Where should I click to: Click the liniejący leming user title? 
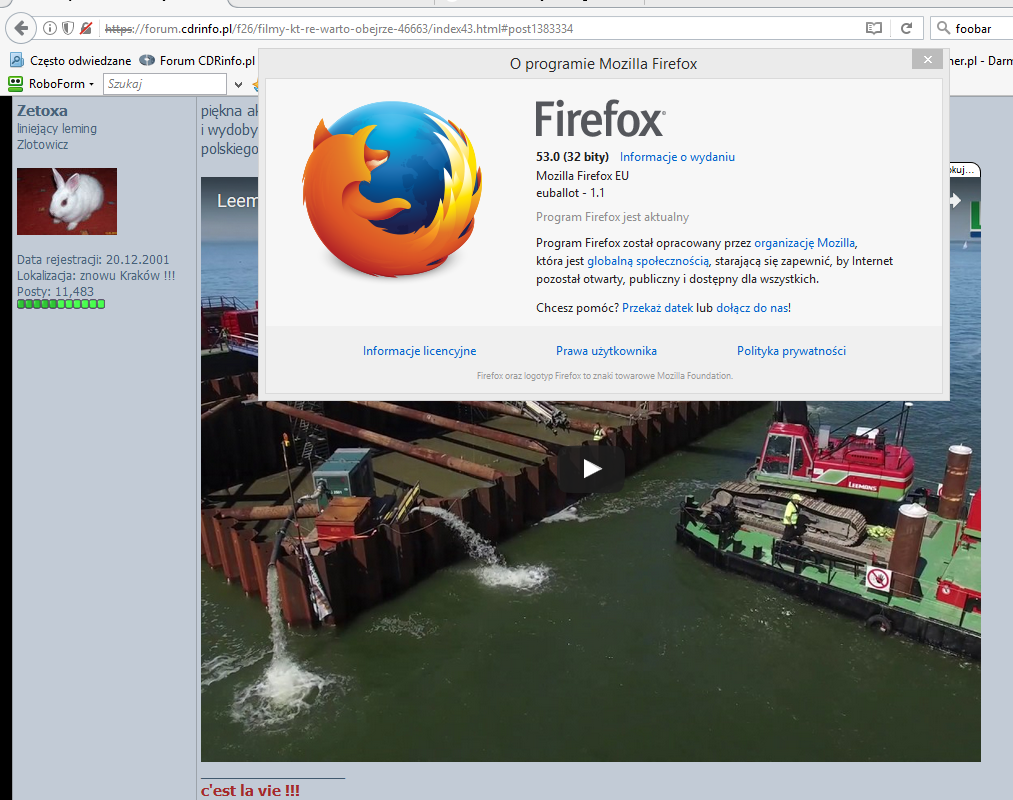point(57,129)
